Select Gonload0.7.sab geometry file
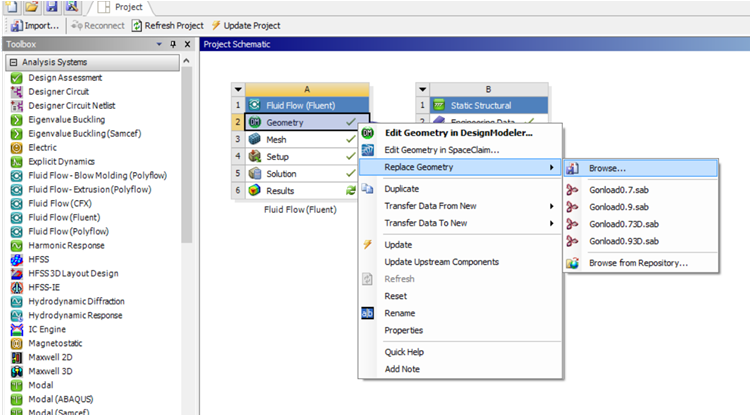 point(641,190)
